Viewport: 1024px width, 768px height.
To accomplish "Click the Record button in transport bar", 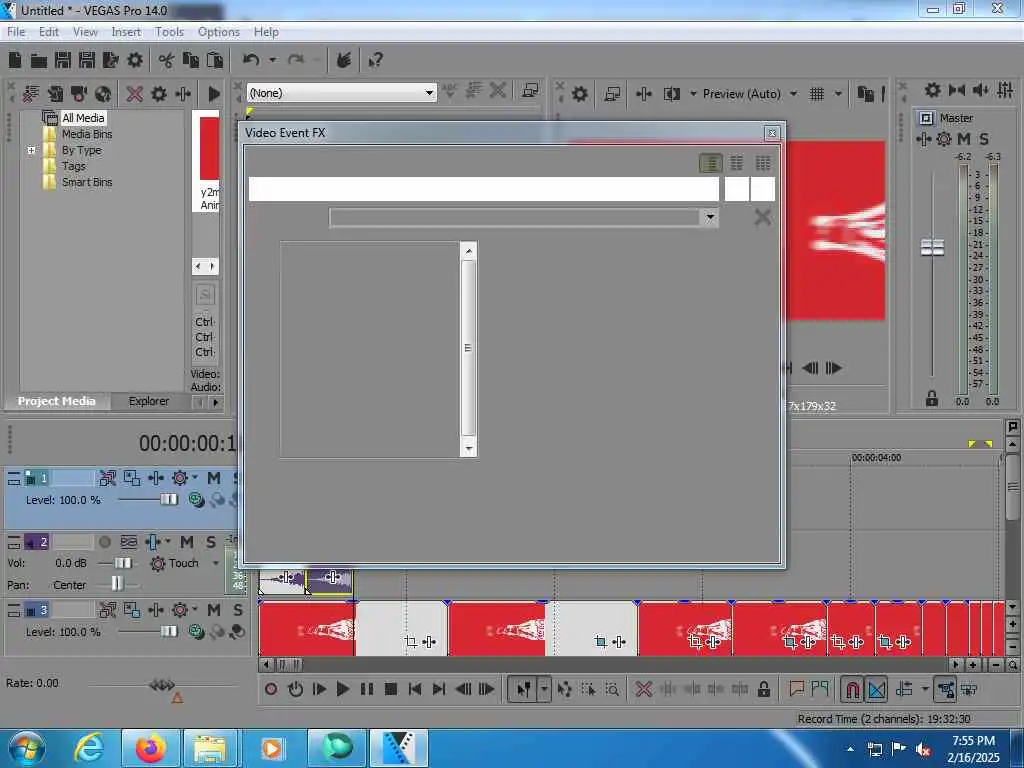I will 271,689.
